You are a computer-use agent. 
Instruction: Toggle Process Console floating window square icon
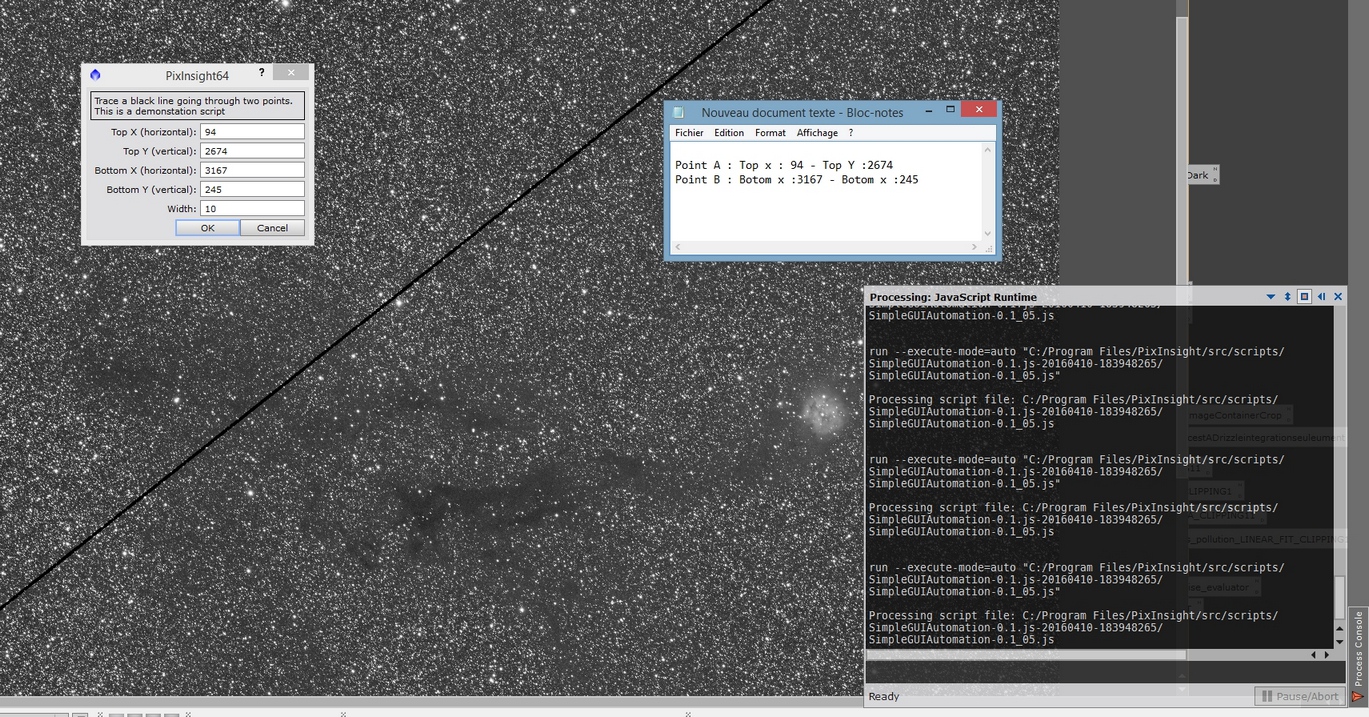point(1304,297)
